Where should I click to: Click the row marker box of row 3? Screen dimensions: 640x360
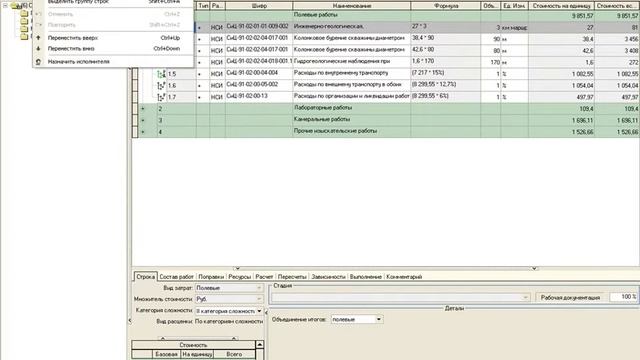pyautogui.click(x=135, y=120)
